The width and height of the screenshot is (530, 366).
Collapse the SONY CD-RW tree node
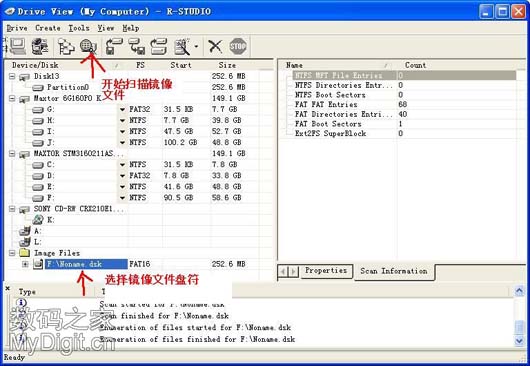(12, 209)
